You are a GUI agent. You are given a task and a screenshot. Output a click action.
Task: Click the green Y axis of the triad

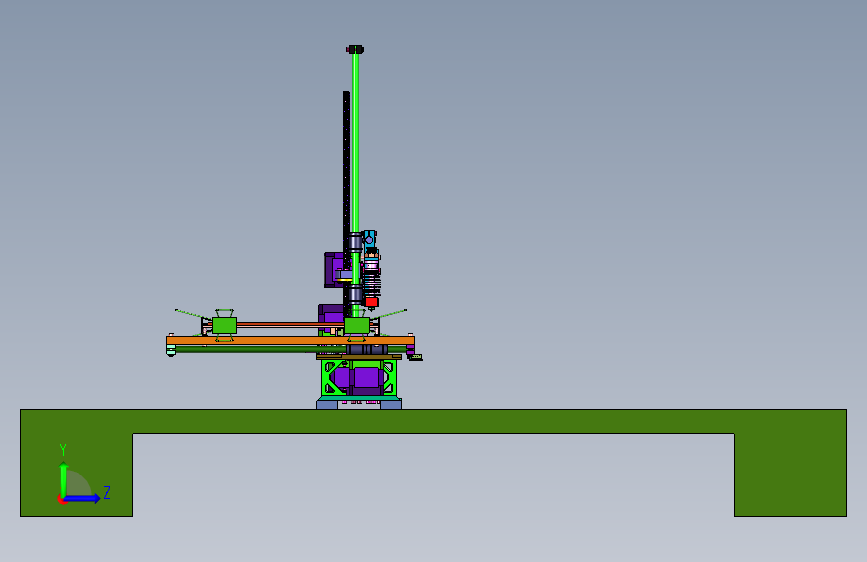(64, 479)
